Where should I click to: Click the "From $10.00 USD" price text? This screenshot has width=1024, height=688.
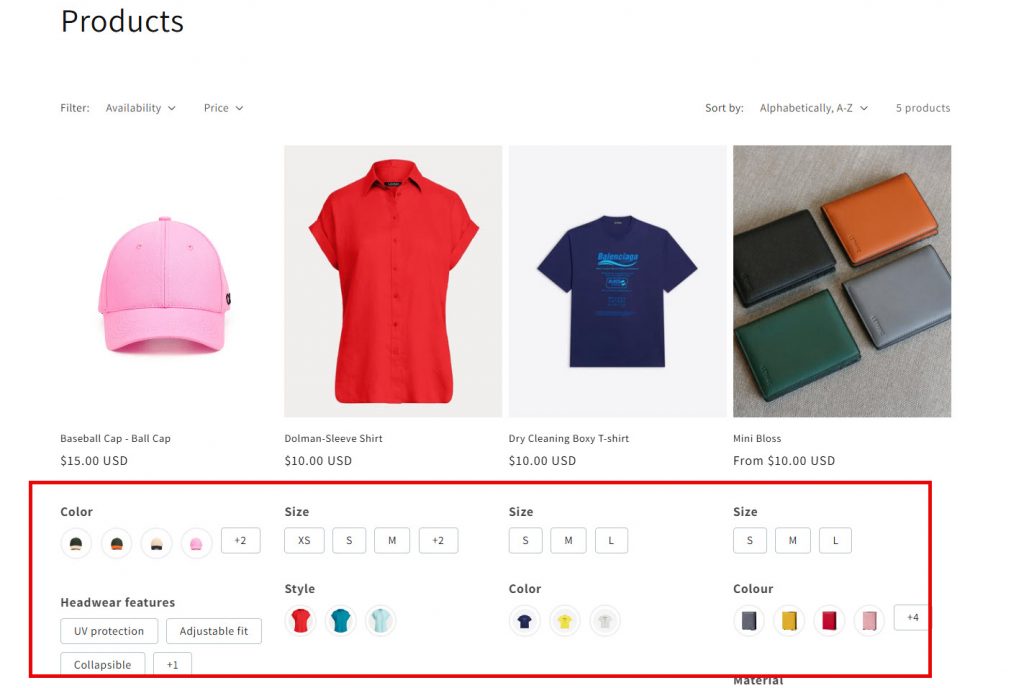[784, 461]
